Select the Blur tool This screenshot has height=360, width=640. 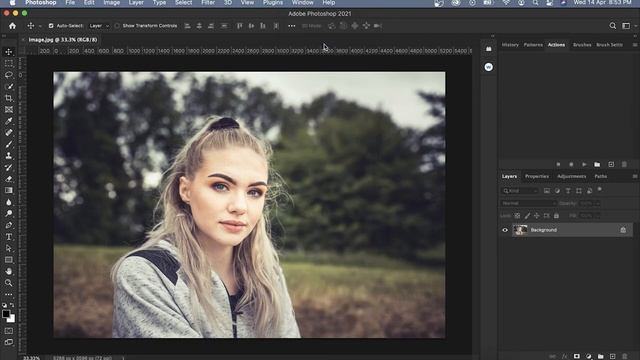click(x=9, y=202)
